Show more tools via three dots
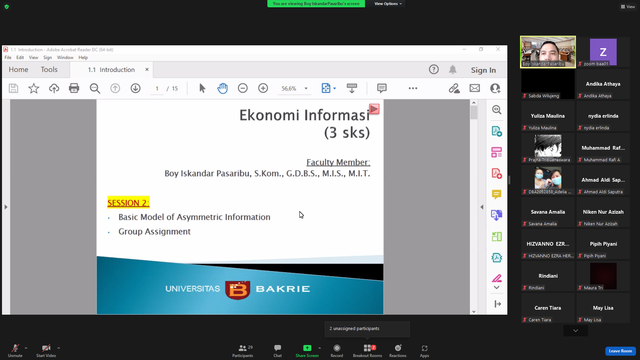Viewport: 640px width, 360px height. (x=413, y=88)
